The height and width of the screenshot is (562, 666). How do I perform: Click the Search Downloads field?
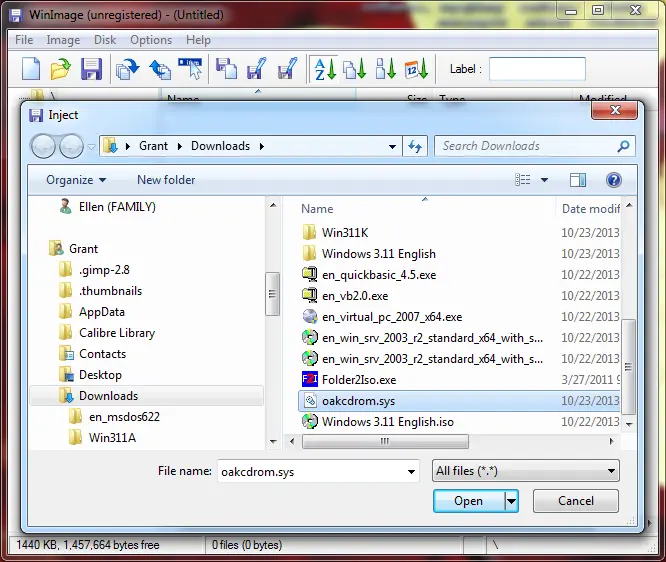tap(529, 146)
